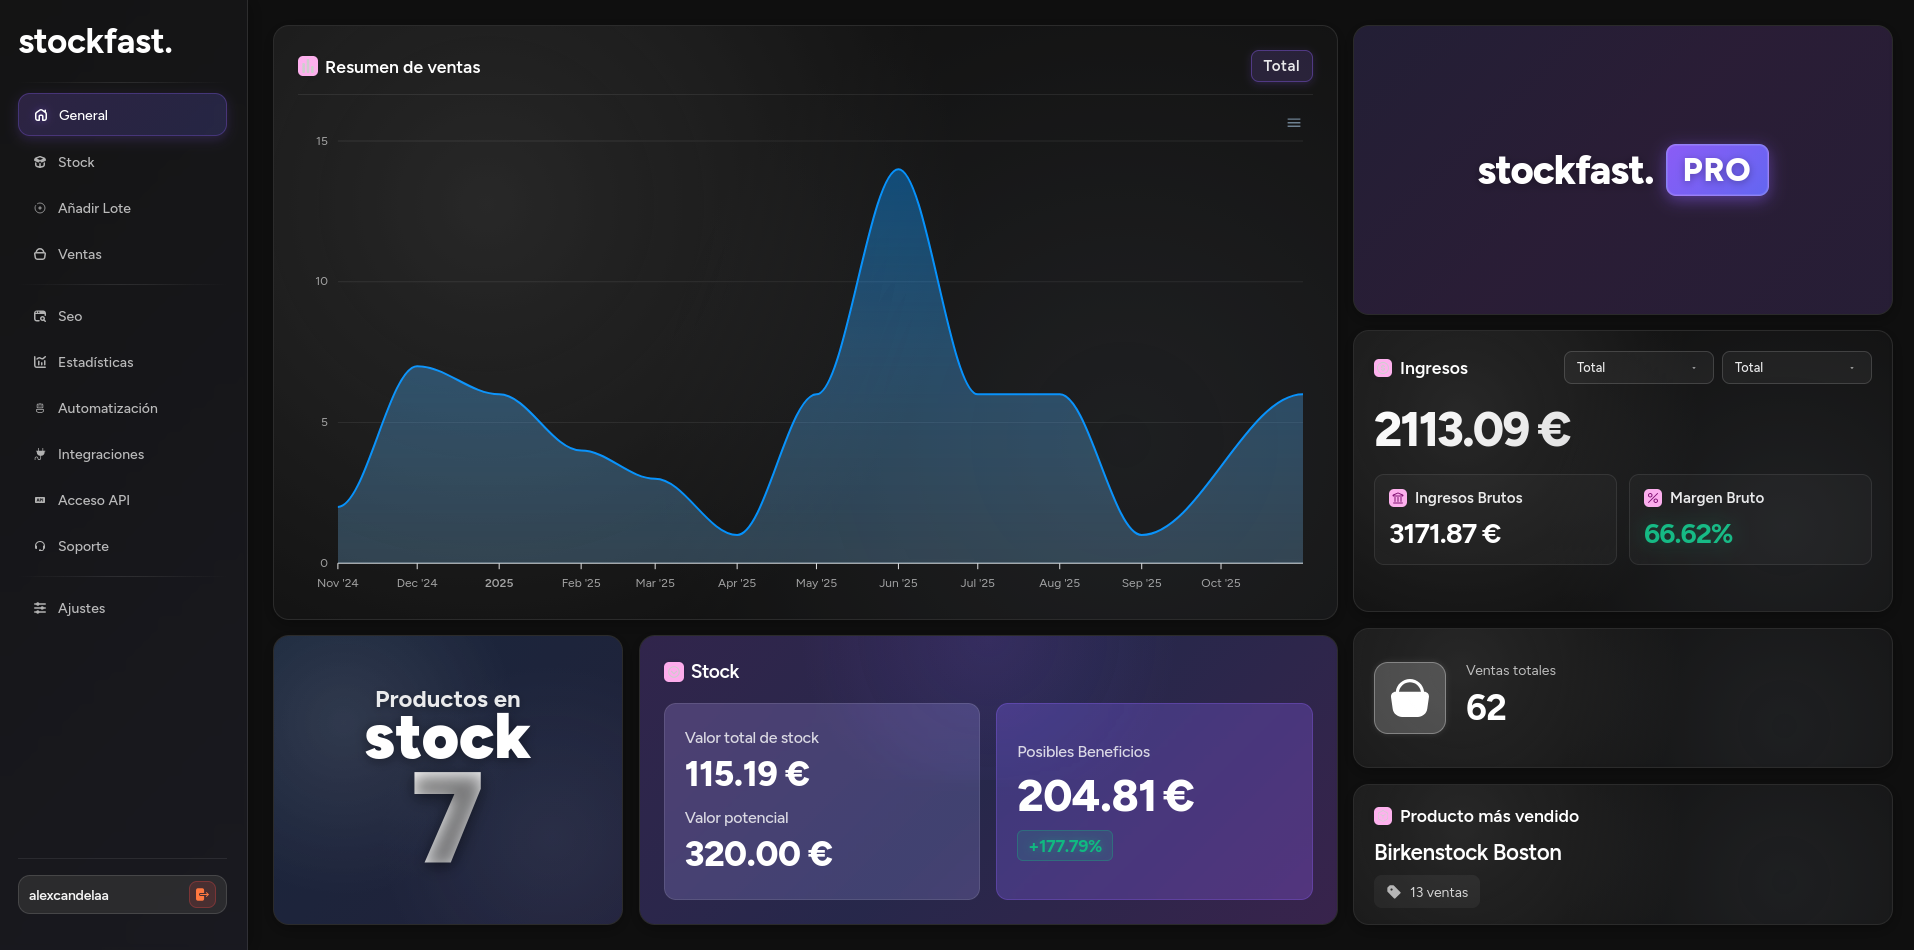Click the pink square swatch beside Resumen de ventas
Image resolution: width=1914 pixels, height=950 pixels.
tap(307, 65)
